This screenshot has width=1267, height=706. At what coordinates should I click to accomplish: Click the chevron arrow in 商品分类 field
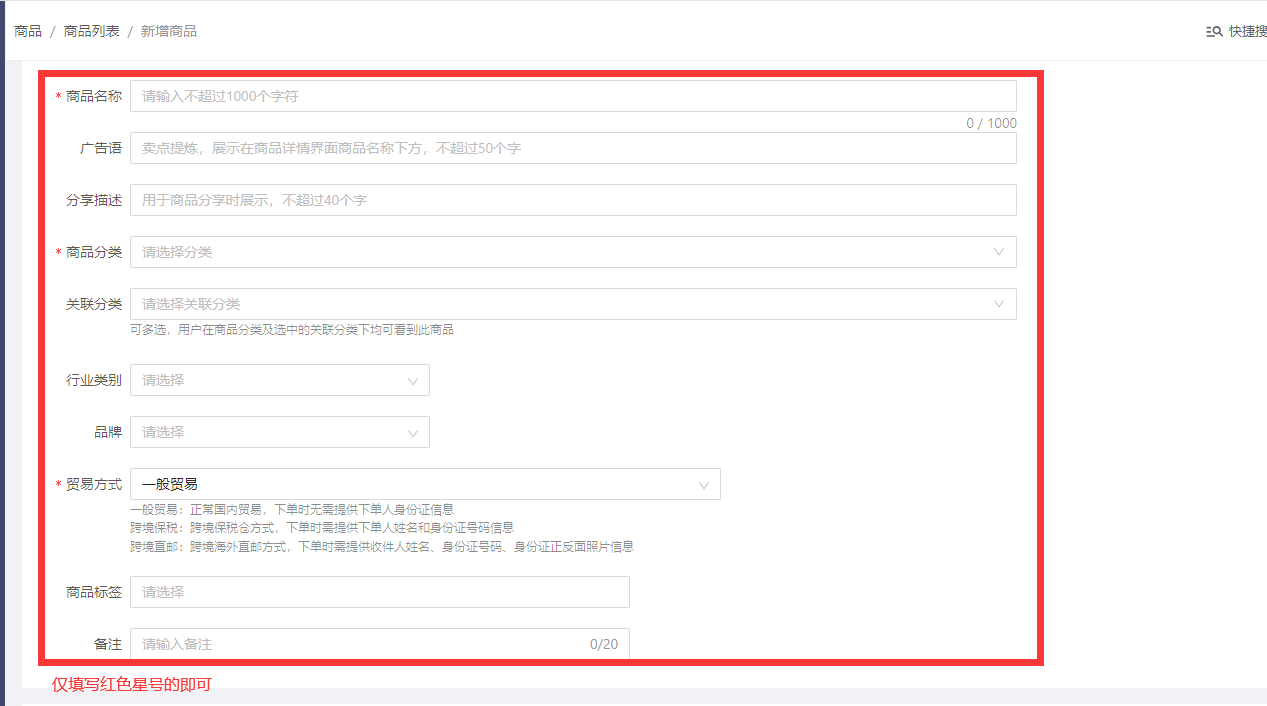coord(998,252)
